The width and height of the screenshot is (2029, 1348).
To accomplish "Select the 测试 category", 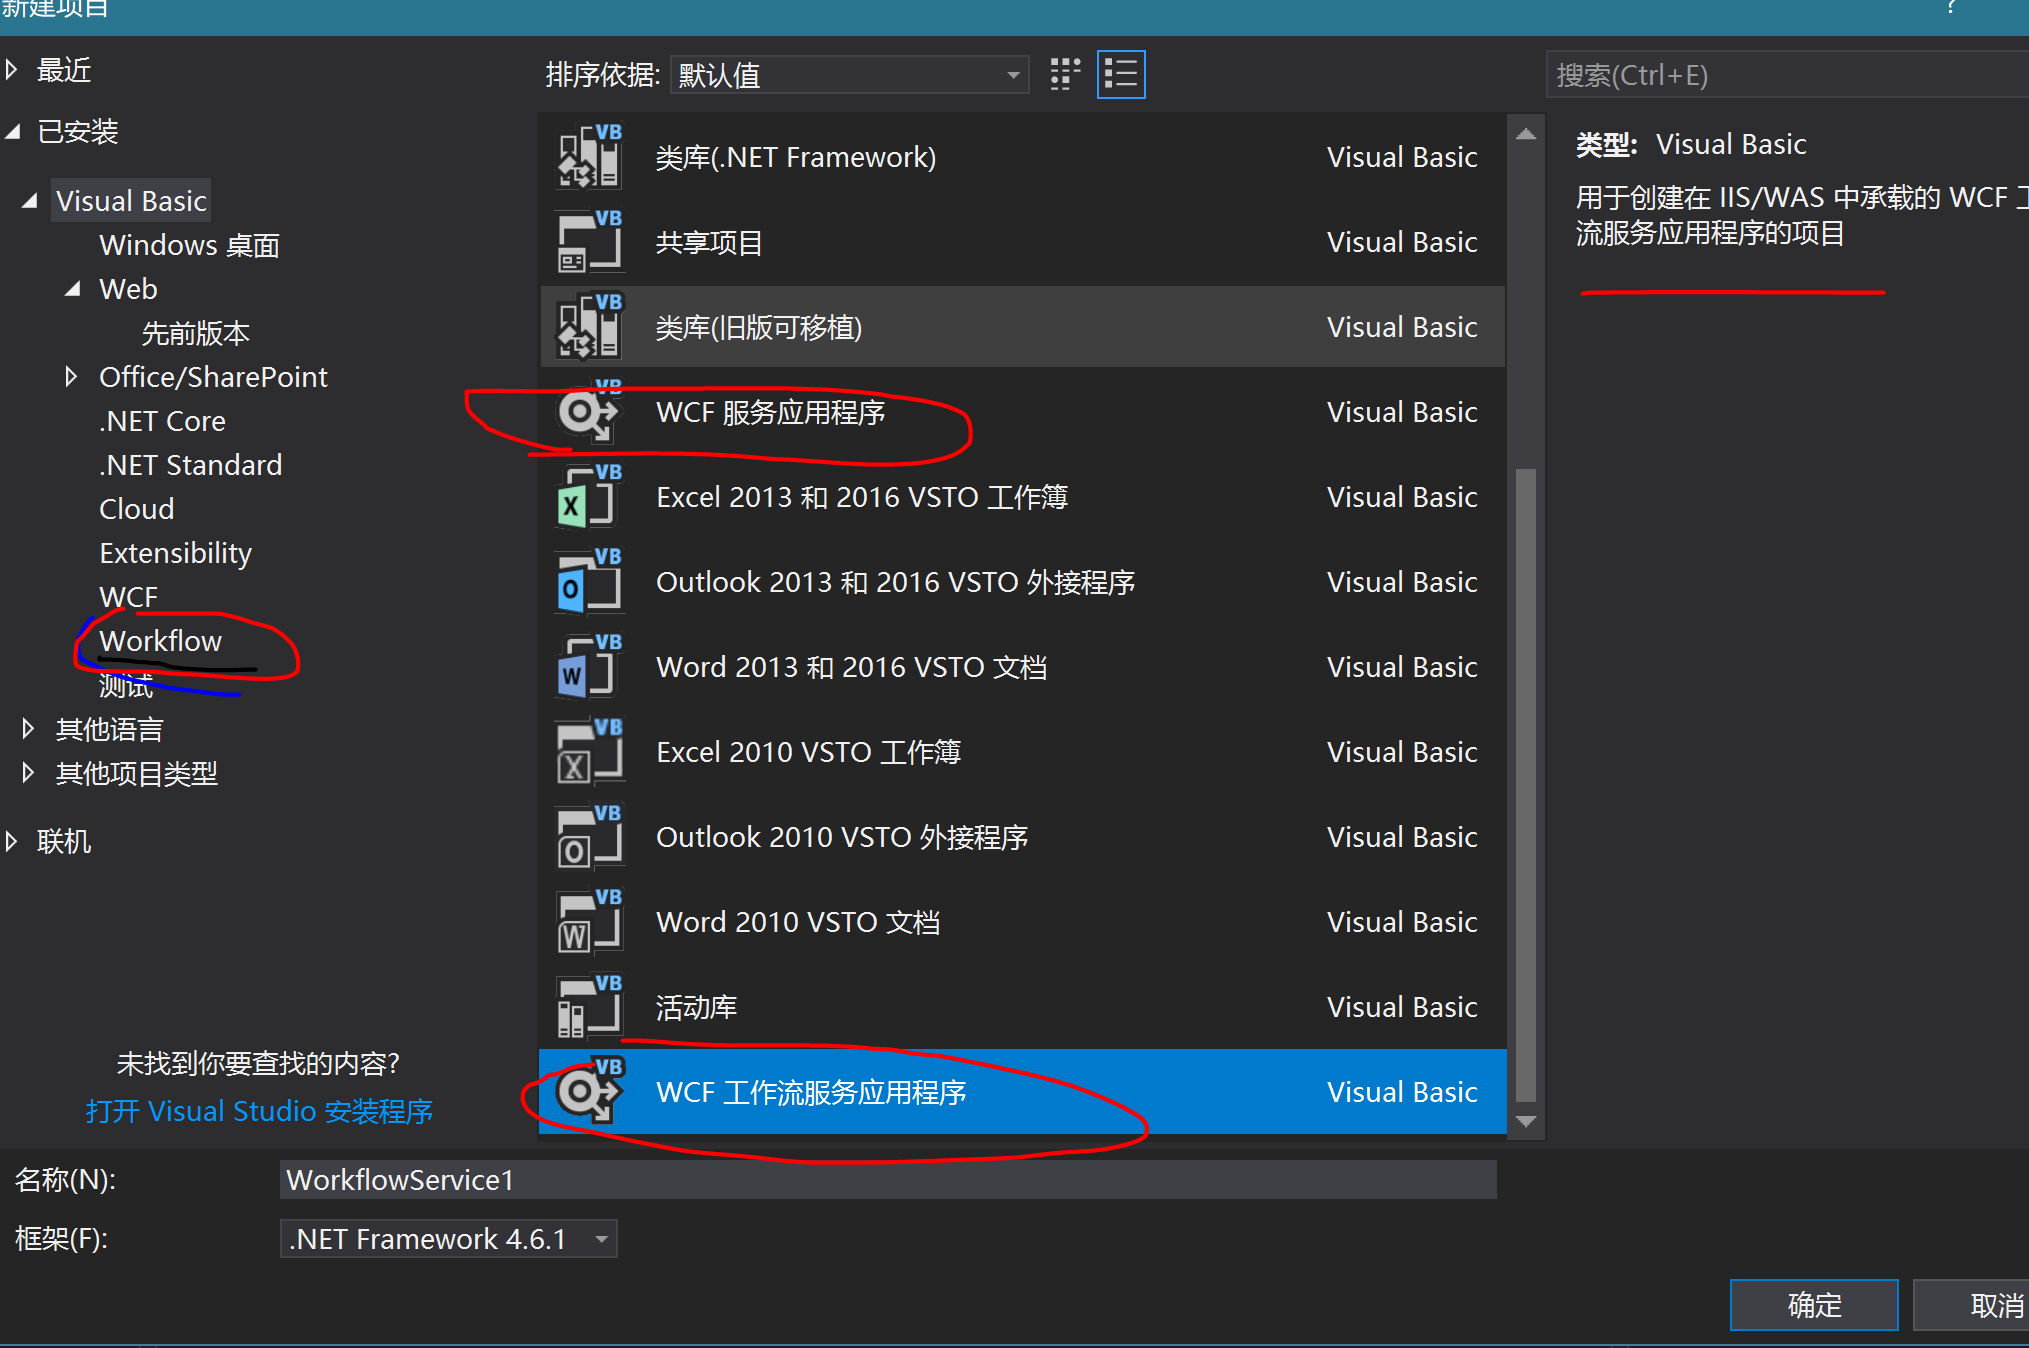I will [x=126, y=685].
